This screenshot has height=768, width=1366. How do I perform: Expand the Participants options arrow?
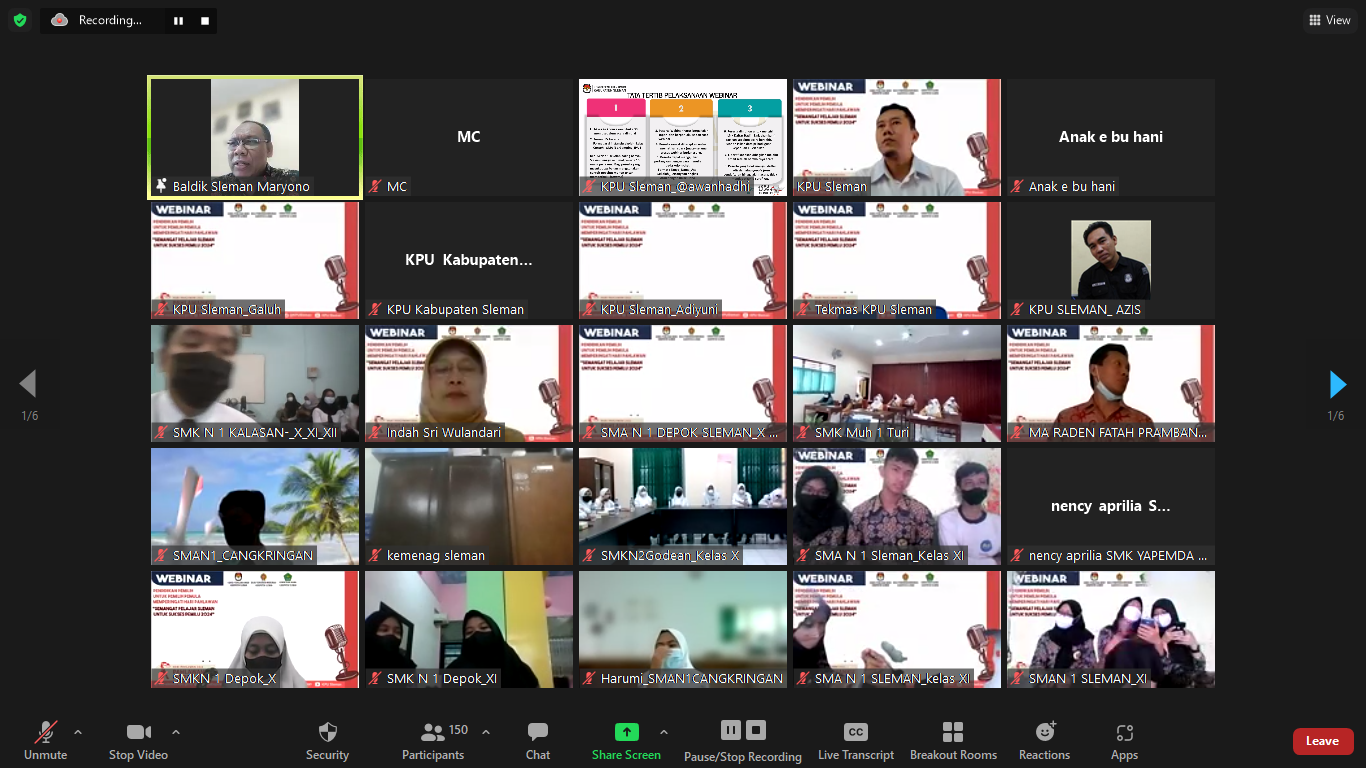487,731
